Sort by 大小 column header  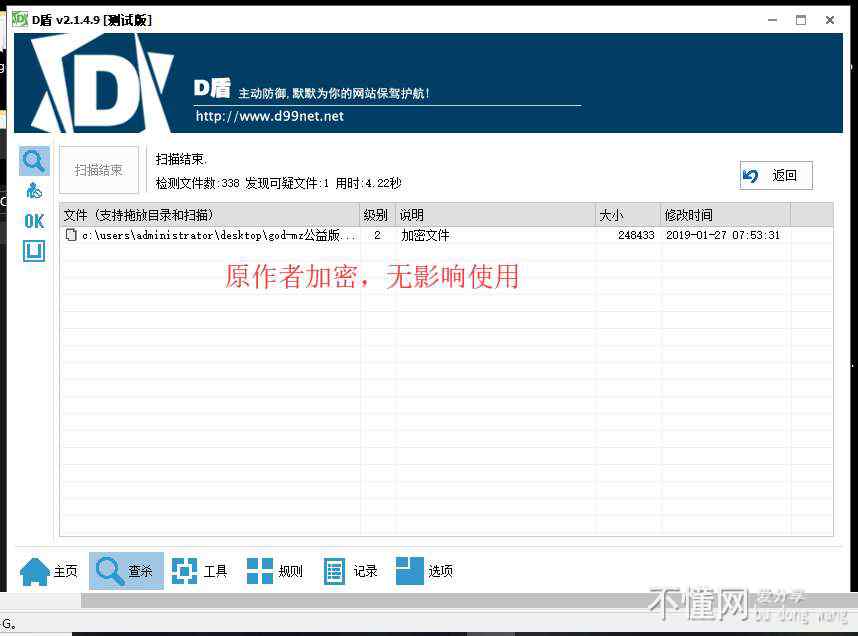pyautogui.click(x=628, y=215)
